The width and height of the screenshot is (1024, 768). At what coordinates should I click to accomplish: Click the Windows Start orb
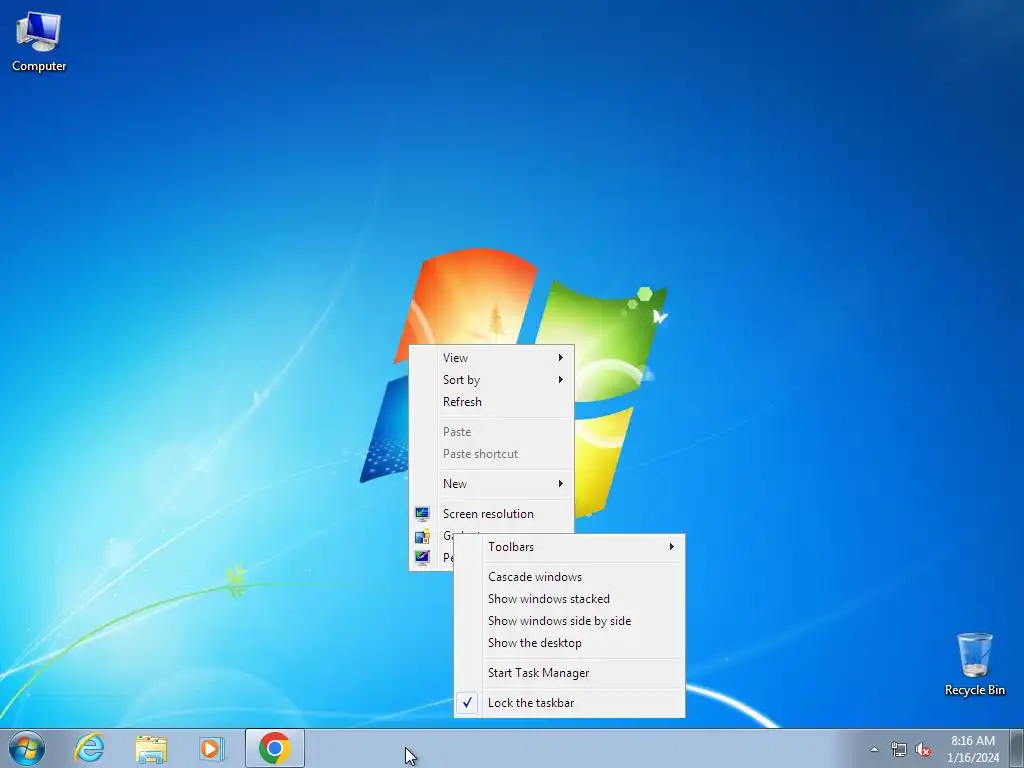click(x=27, y=748)
